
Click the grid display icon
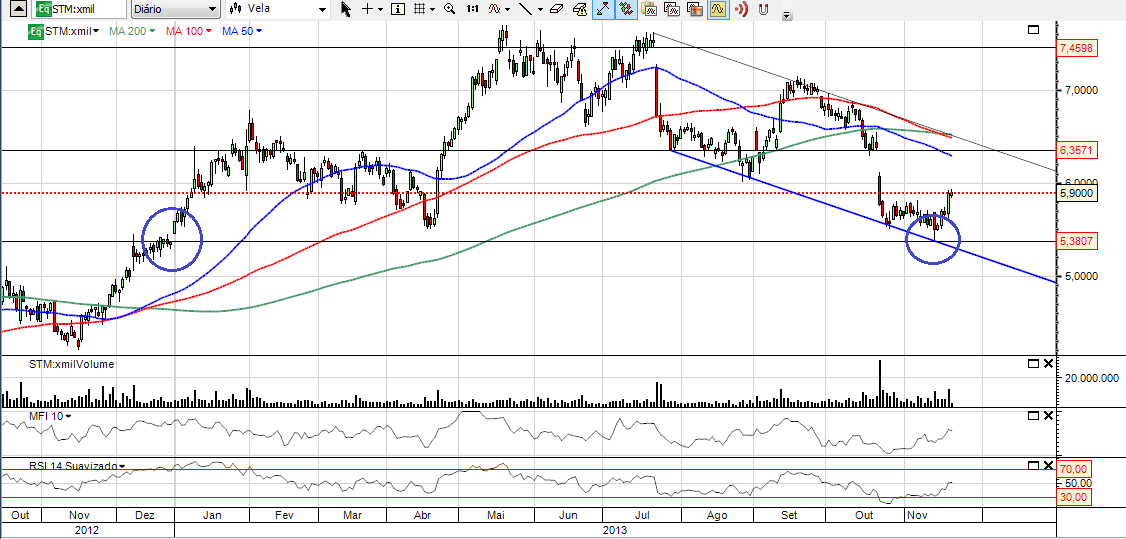coord(419,9)
